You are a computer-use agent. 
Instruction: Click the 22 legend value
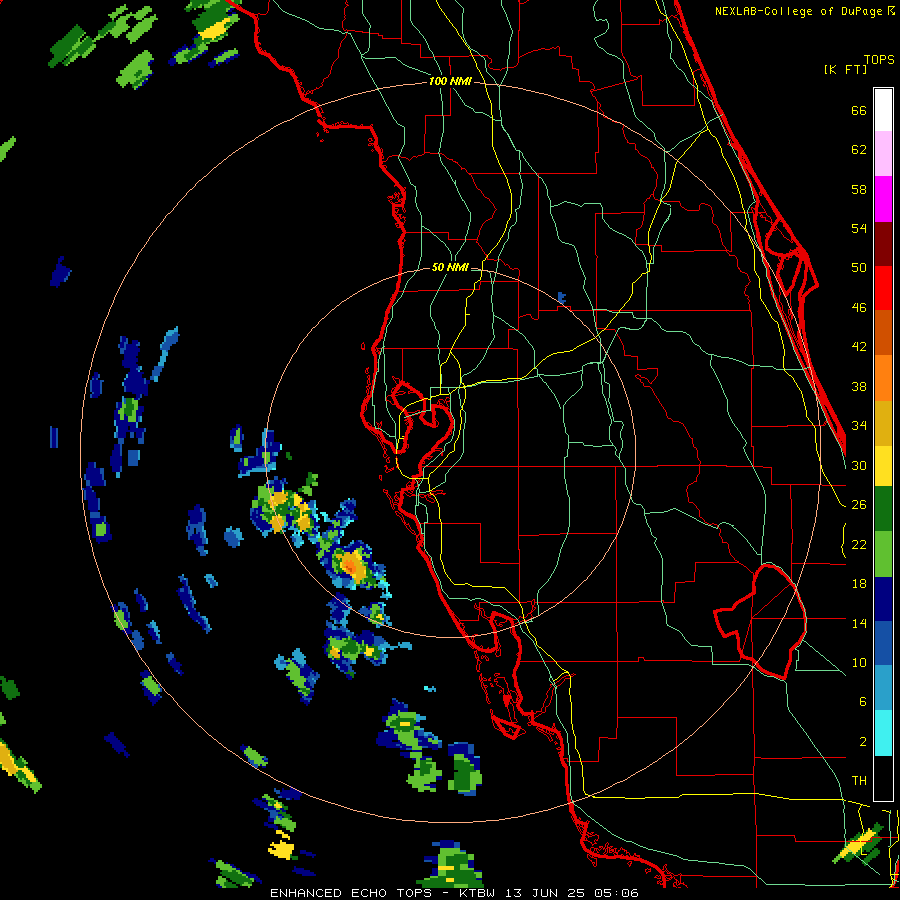(859, 545)
